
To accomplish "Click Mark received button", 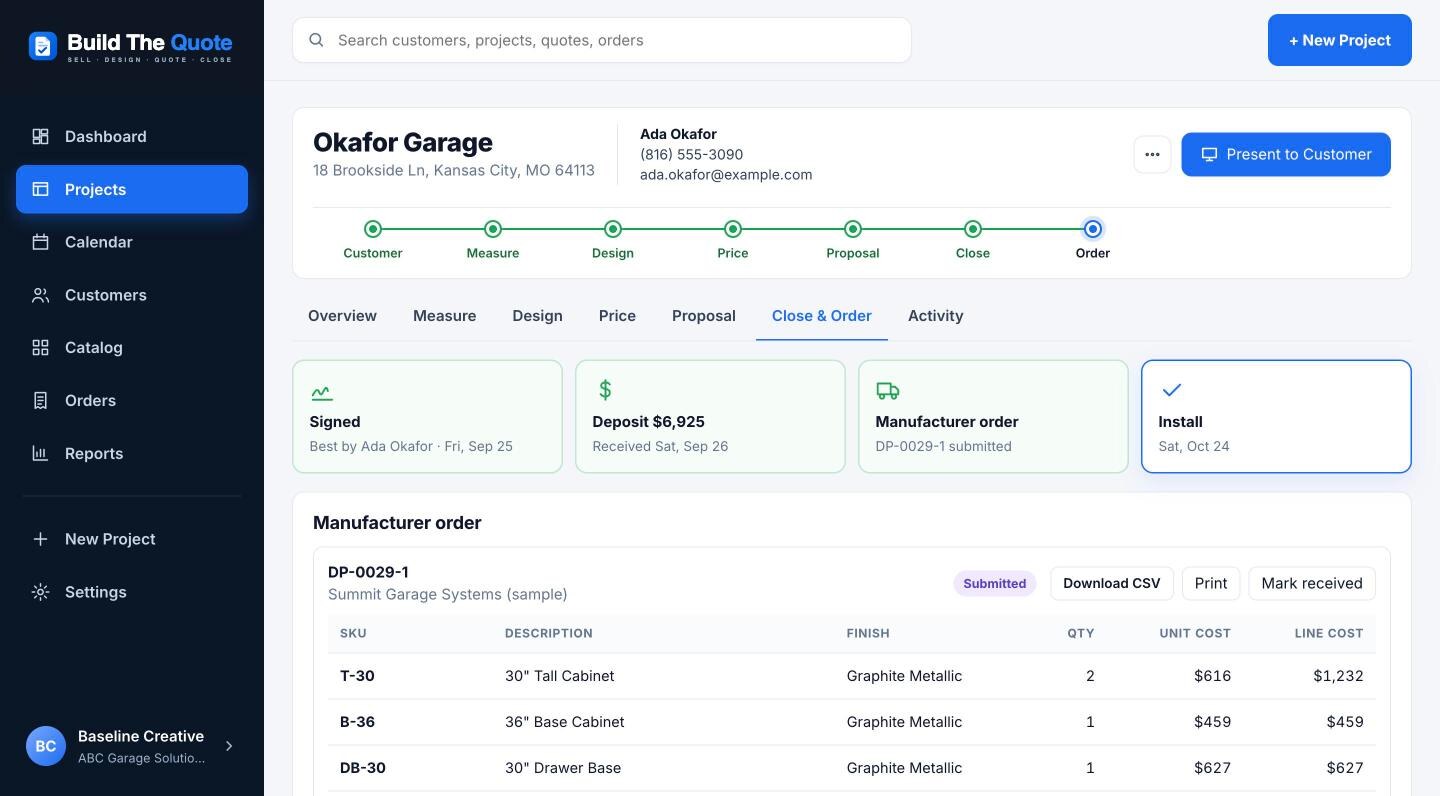I will 1312,583.
